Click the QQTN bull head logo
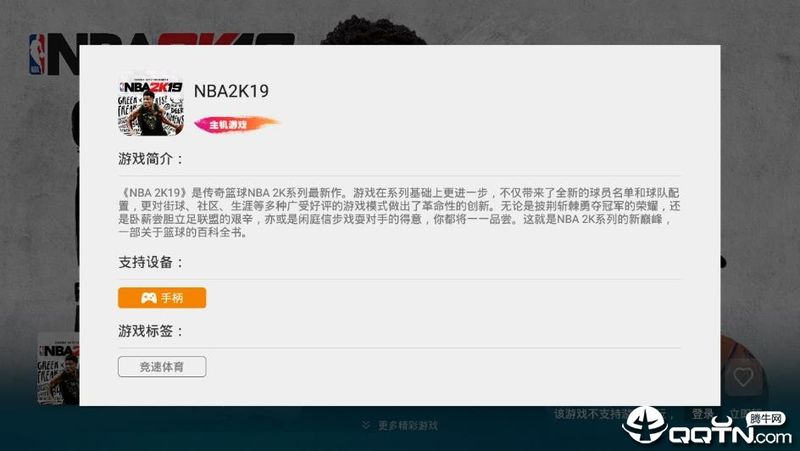The height and width of the screenshot is (451, 800). click(x=644, y=425)
